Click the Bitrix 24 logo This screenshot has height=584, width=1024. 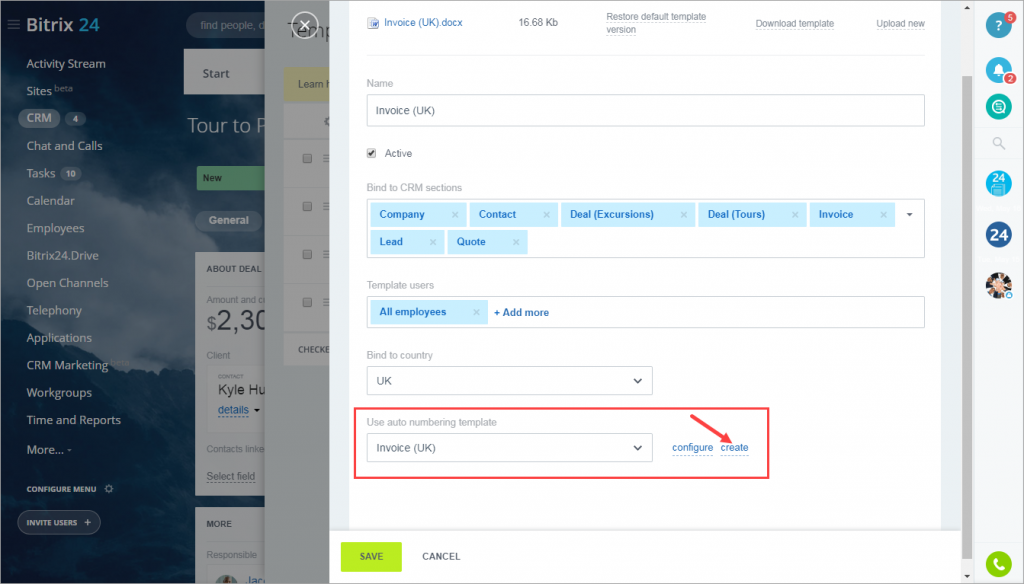tap(63, 25)
